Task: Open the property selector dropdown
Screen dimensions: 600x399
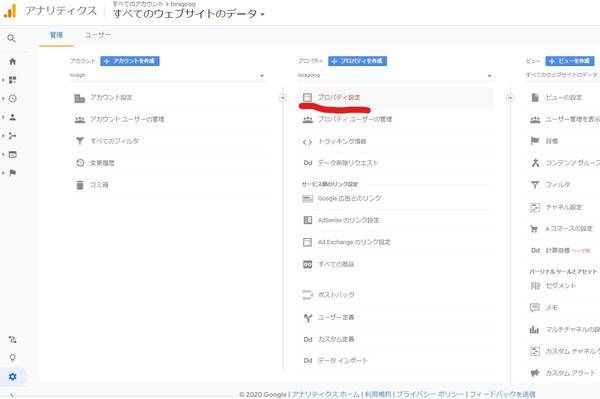Action: point(395,75)
